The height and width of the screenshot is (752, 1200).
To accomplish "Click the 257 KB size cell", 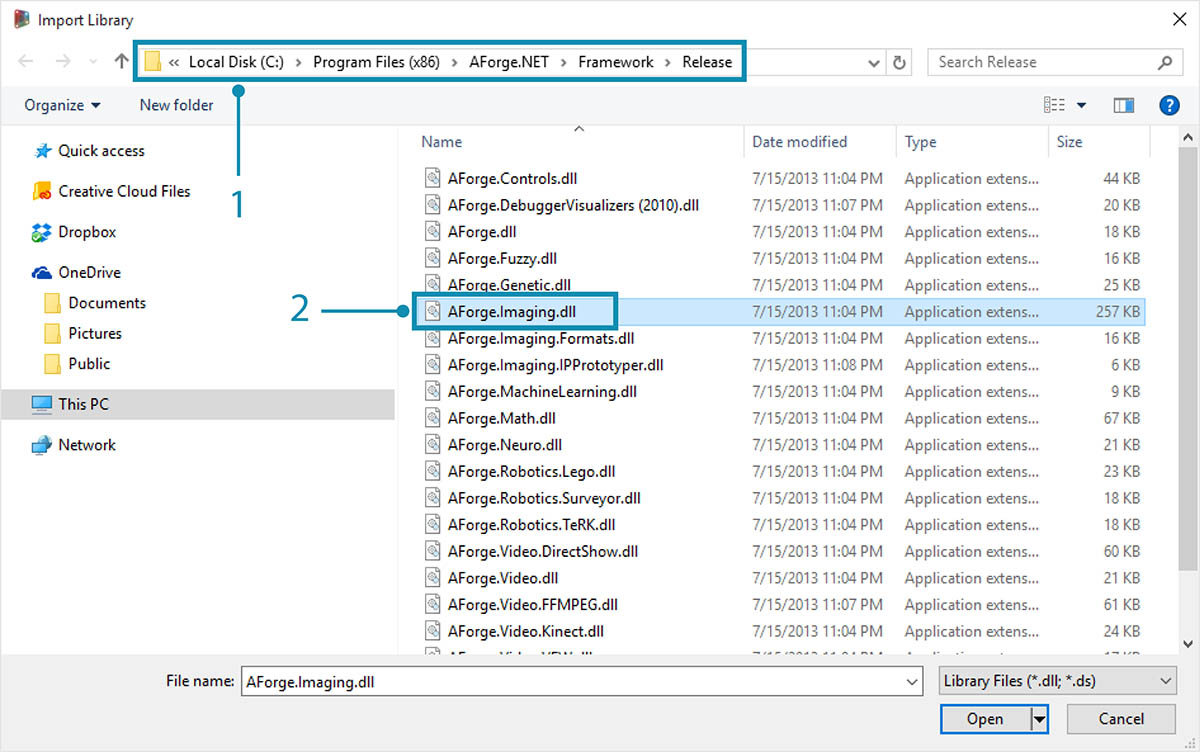I will tap(1118, 312).
